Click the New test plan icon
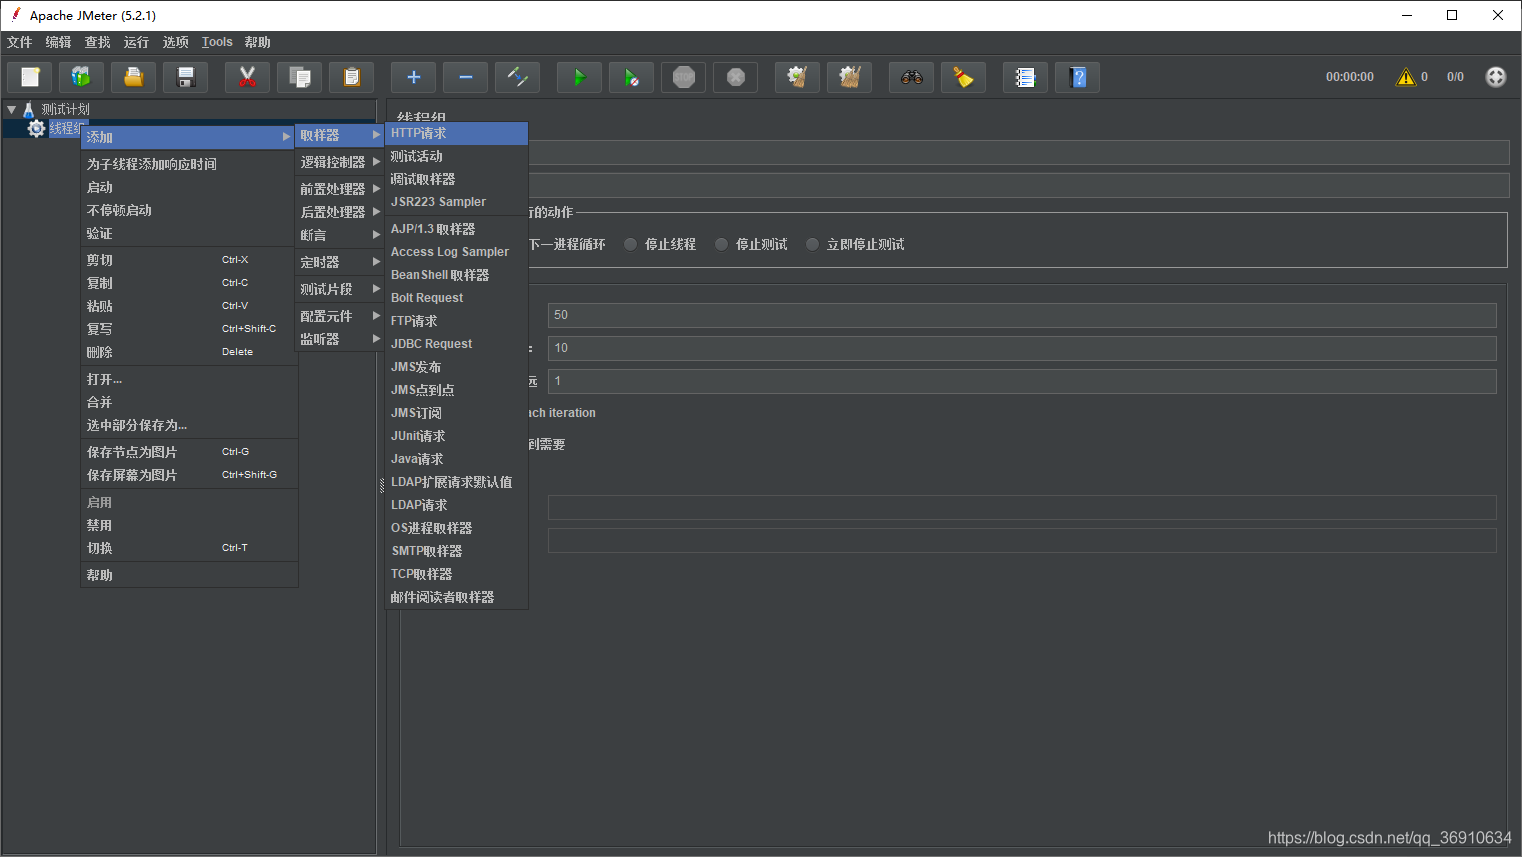Viewport: 1522px width, 857px height. (30, 77)
